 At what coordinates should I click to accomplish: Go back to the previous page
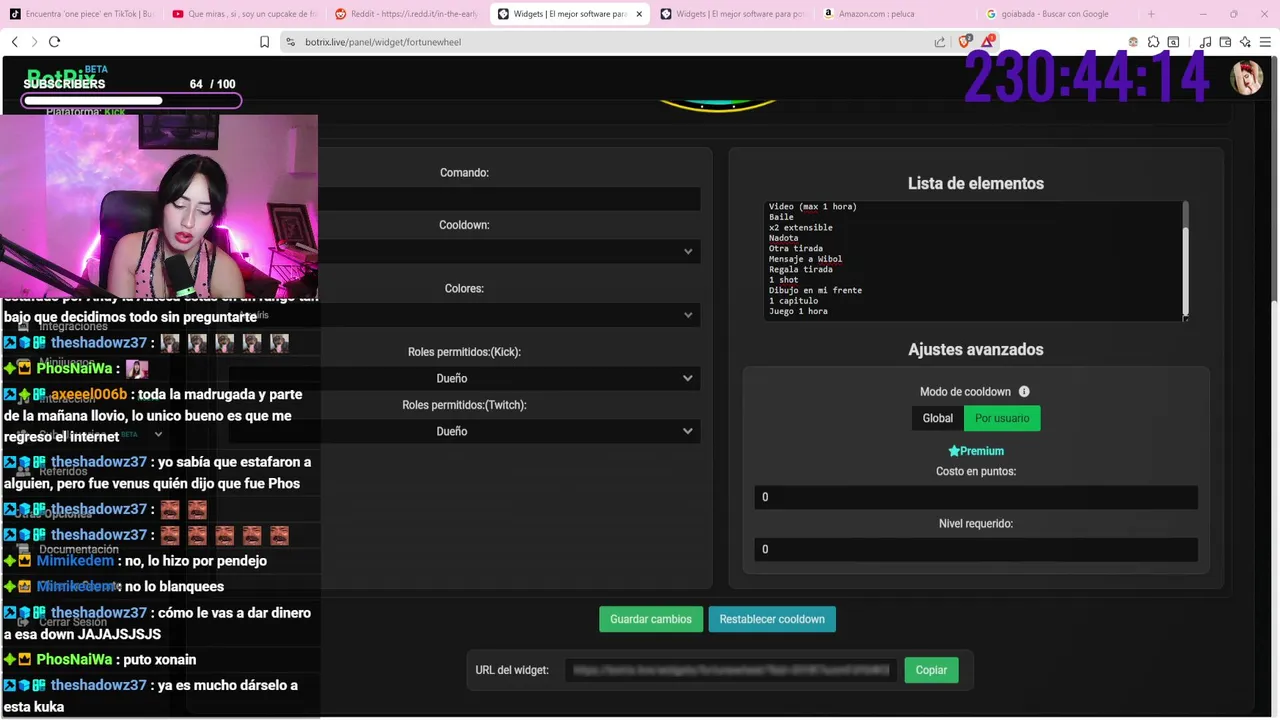pos(14,42)
